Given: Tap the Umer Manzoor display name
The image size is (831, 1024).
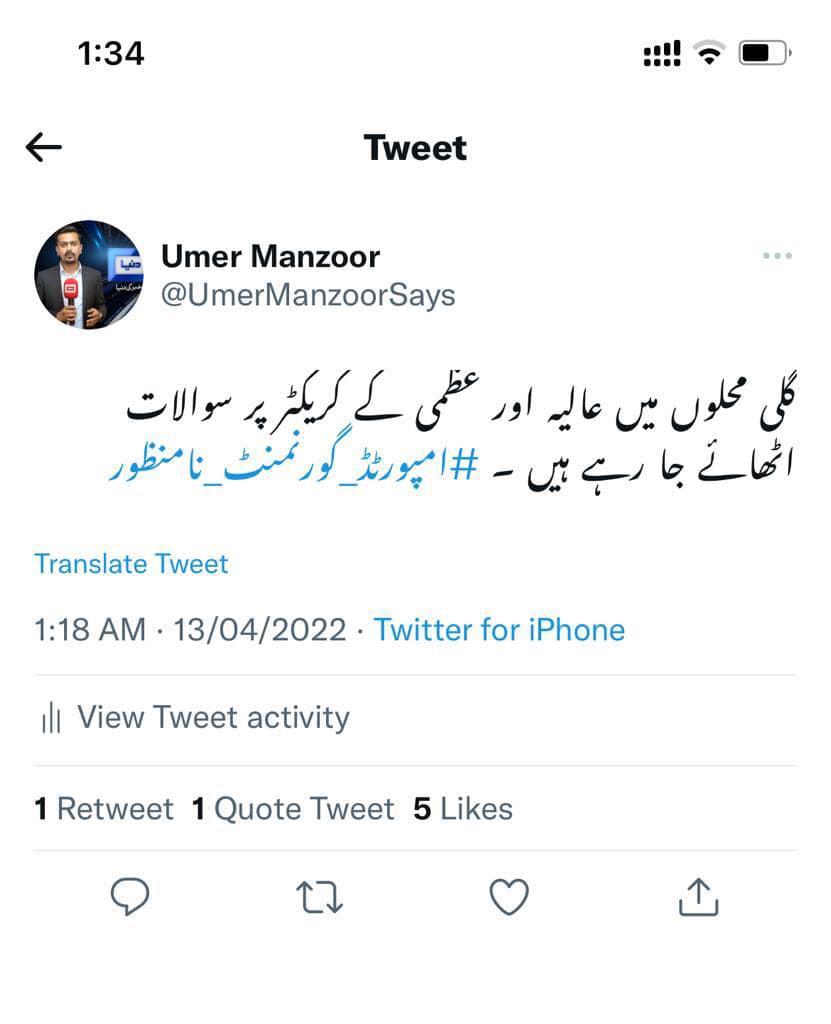Looking at the screenshot, I should [270, 256].
